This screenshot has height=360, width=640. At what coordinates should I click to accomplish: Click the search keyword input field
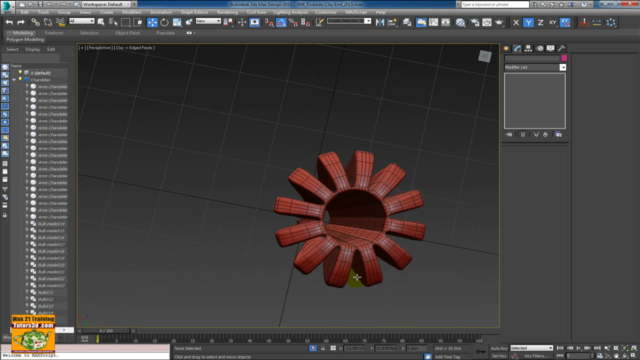coord(495,4)
